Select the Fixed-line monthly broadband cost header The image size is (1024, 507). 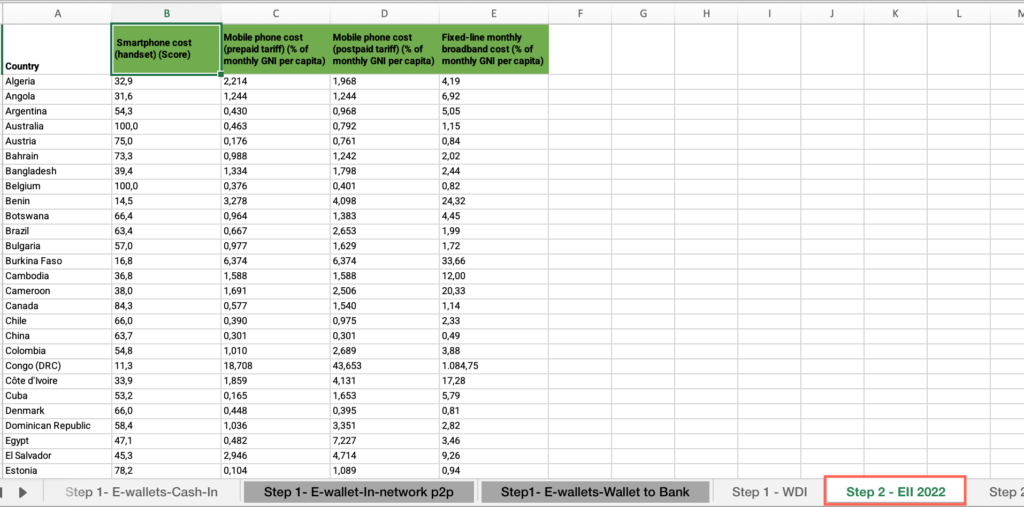coord(494,49)
